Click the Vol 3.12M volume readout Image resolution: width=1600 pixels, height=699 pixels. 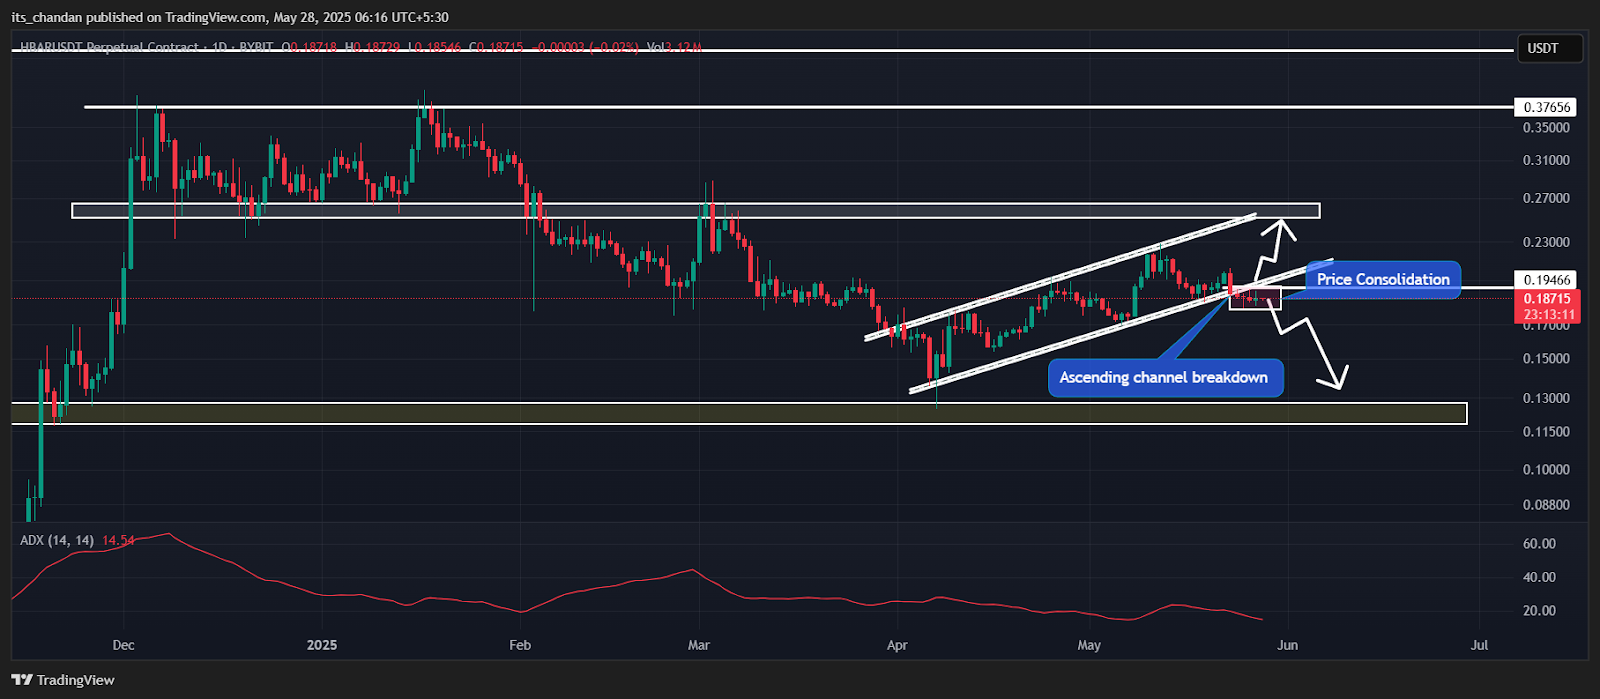675,47
